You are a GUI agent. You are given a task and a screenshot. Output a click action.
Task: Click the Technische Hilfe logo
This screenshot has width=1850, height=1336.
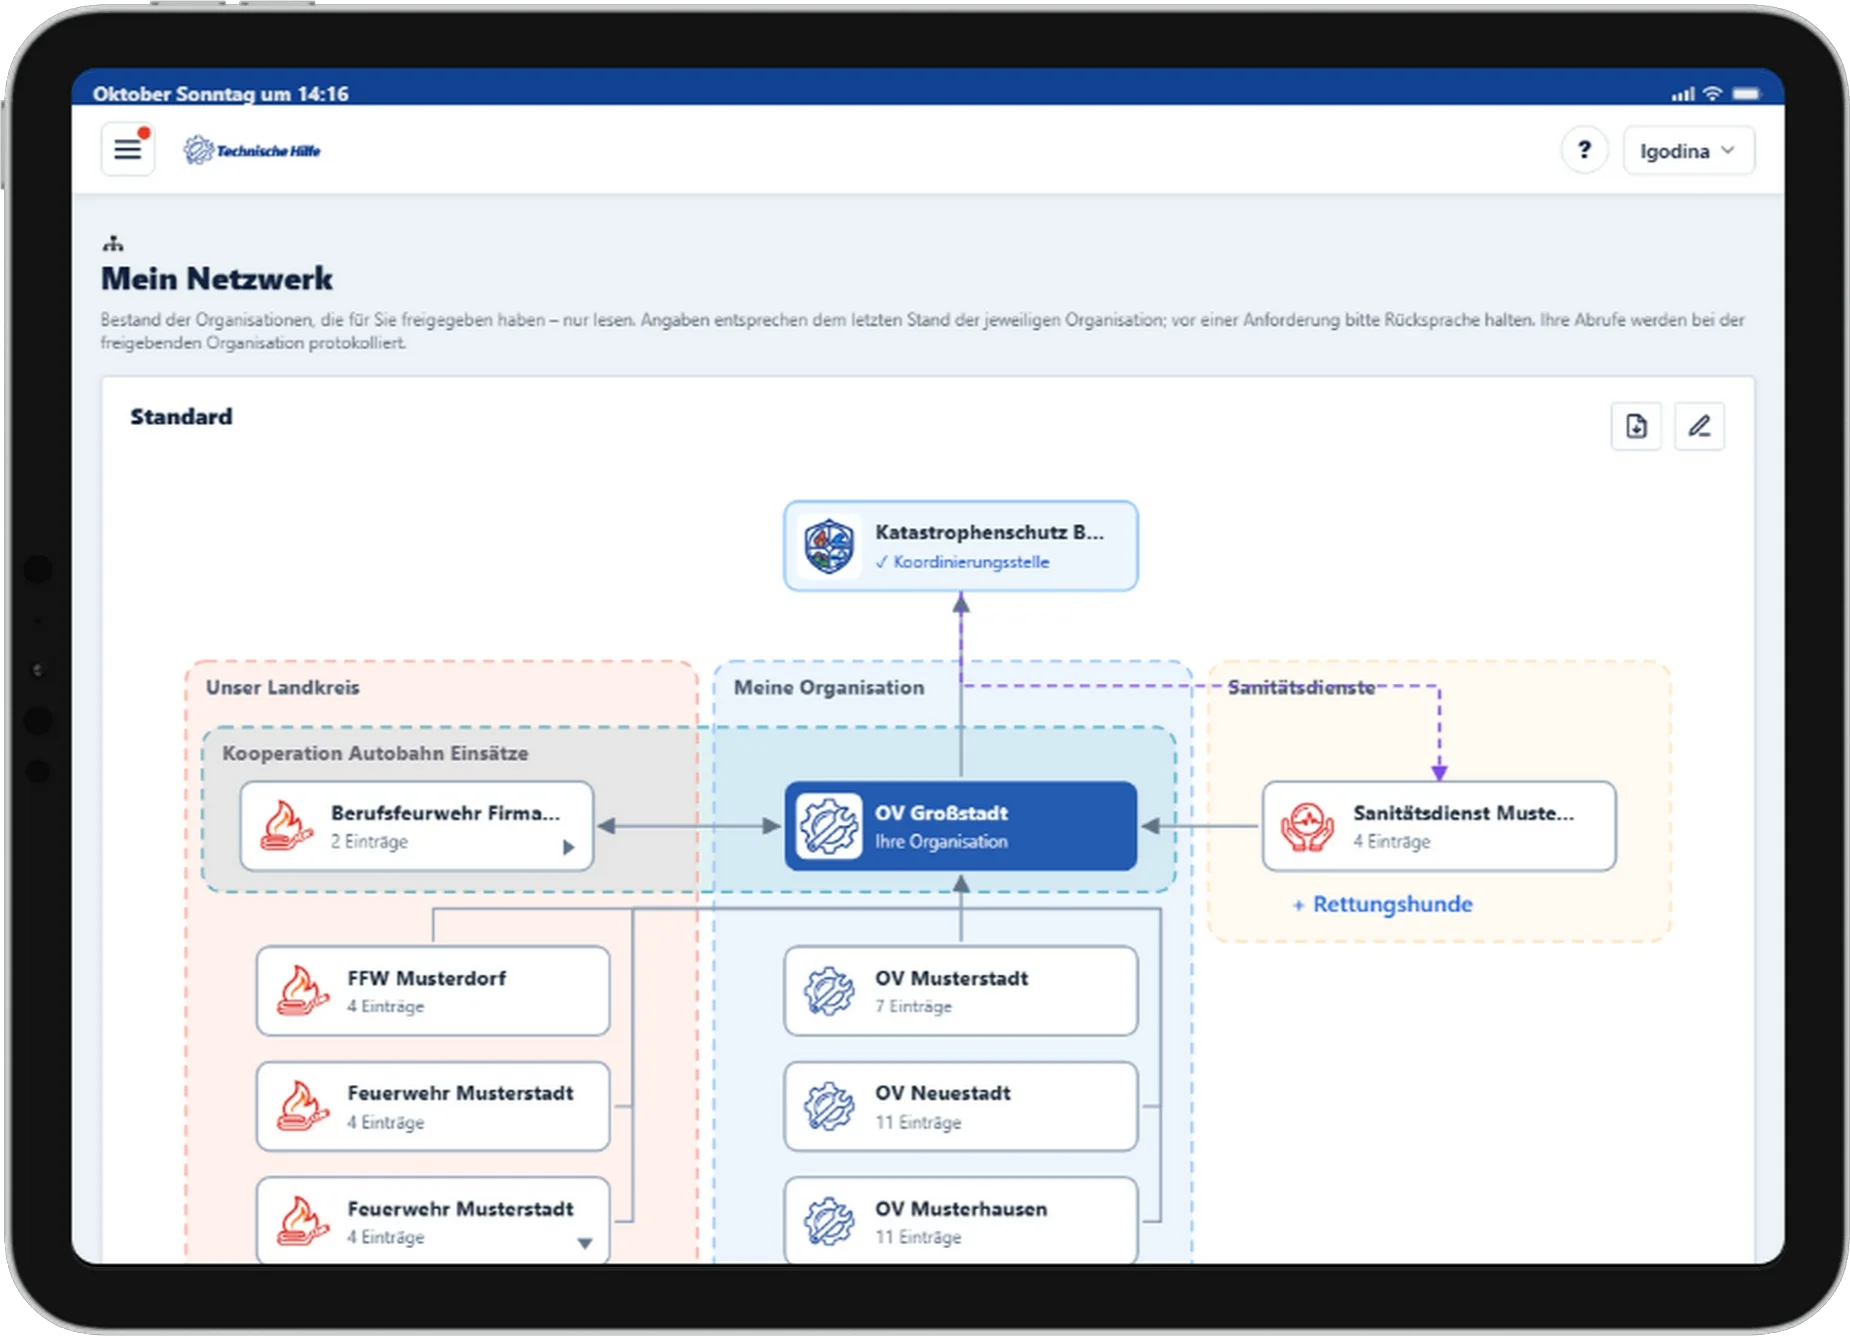[x=252, y=150]
